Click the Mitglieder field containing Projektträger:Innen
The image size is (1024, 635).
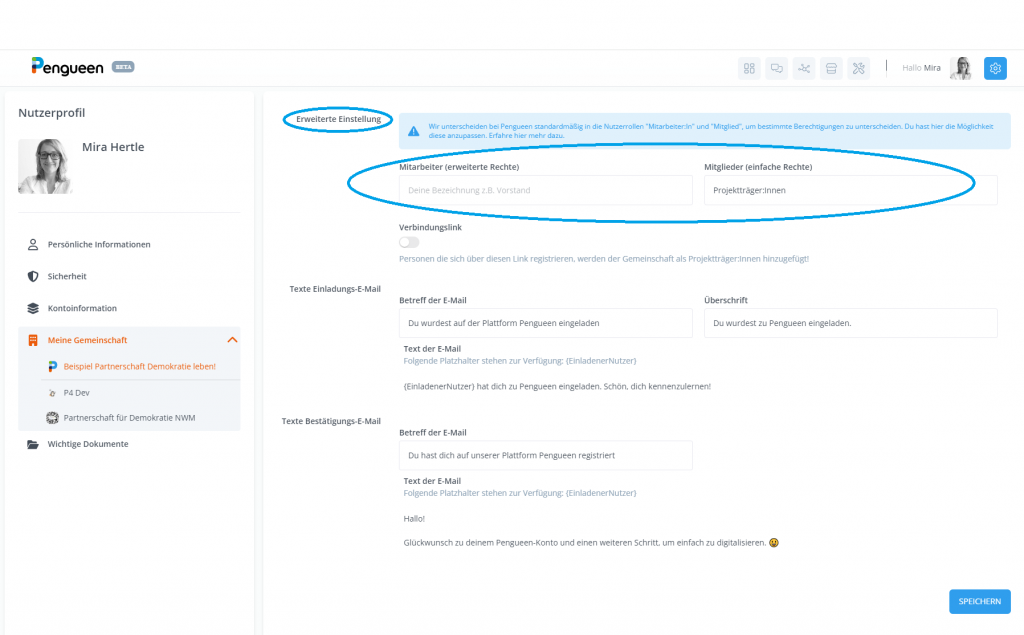point(850,190)
